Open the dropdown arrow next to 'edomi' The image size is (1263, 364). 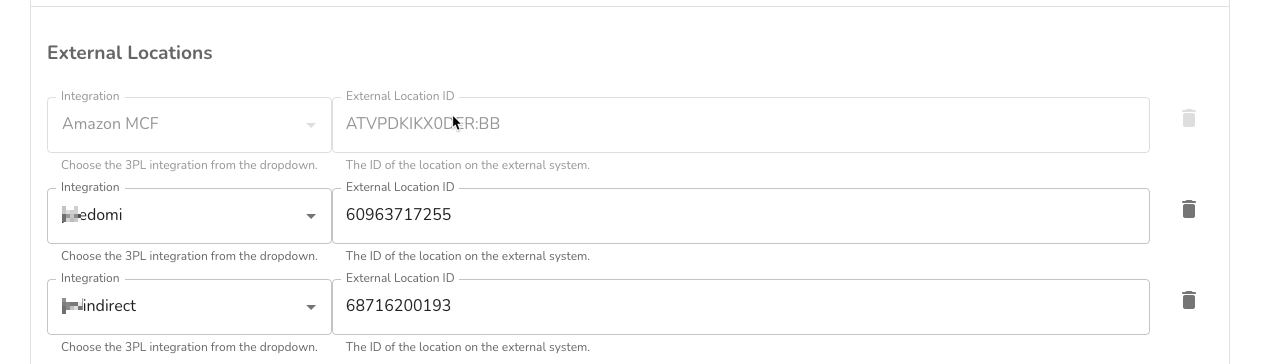click(311, 216)
